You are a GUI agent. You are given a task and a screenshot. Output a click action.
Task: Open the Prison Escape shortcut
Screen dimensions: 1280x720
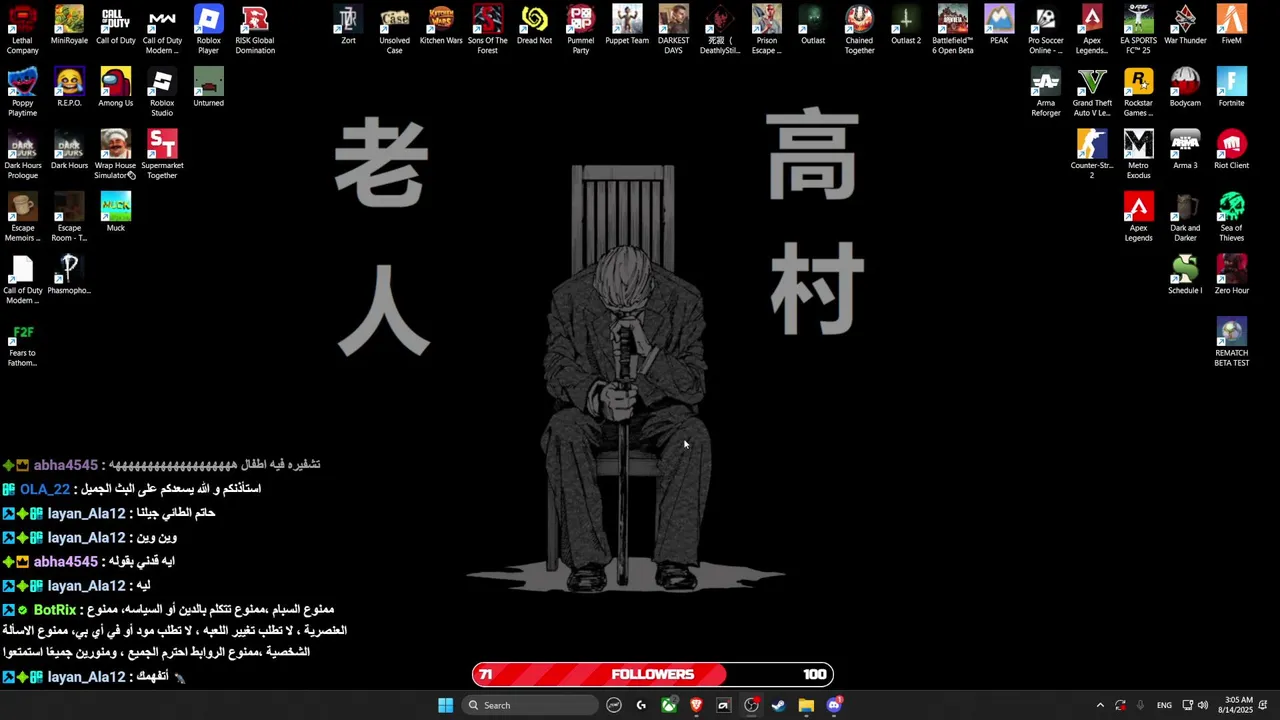766,30
